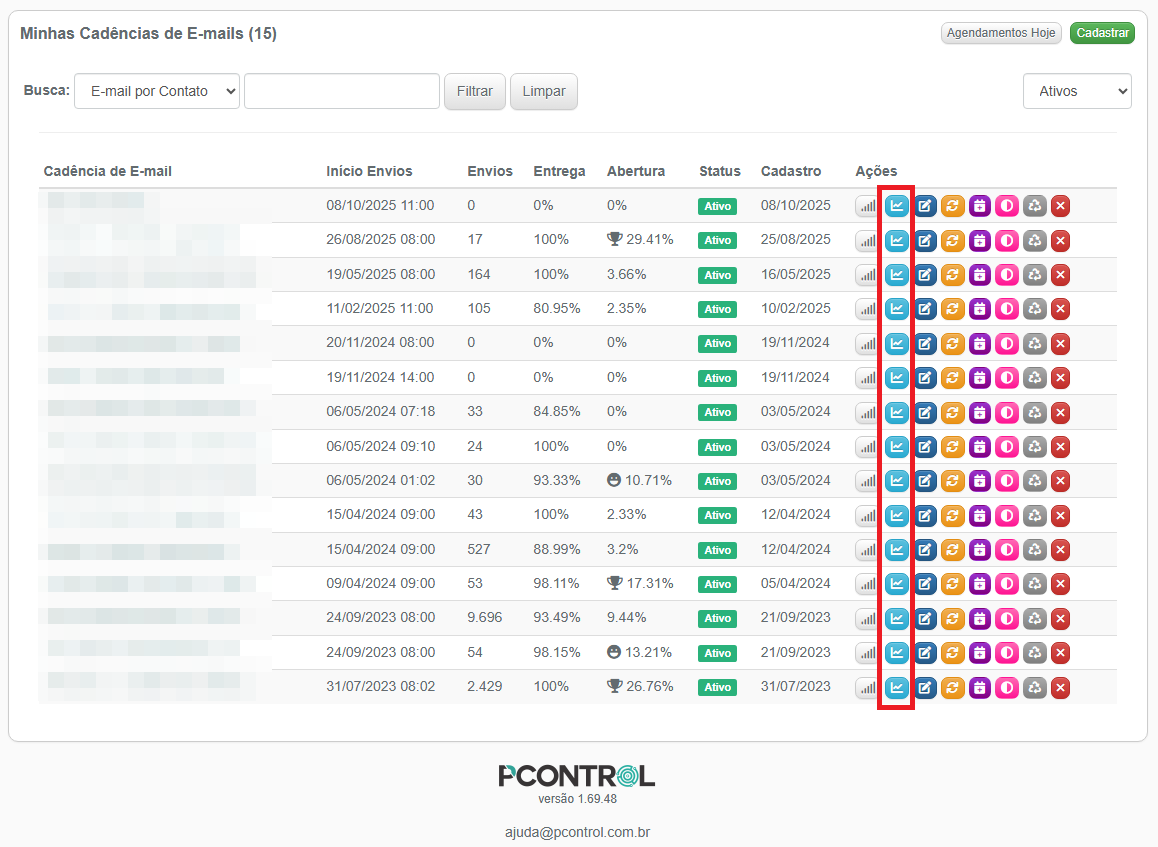Toggle pink half-circle icon for 09/04/2024 cadence

tap(1006, 584)
